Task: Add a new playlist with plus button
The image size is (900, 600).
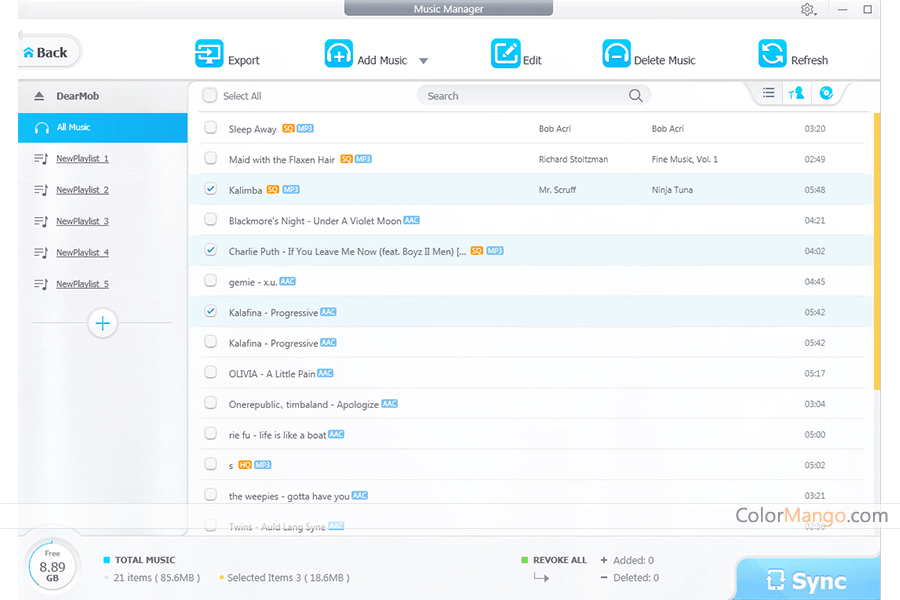Action: tap(103, 323)
